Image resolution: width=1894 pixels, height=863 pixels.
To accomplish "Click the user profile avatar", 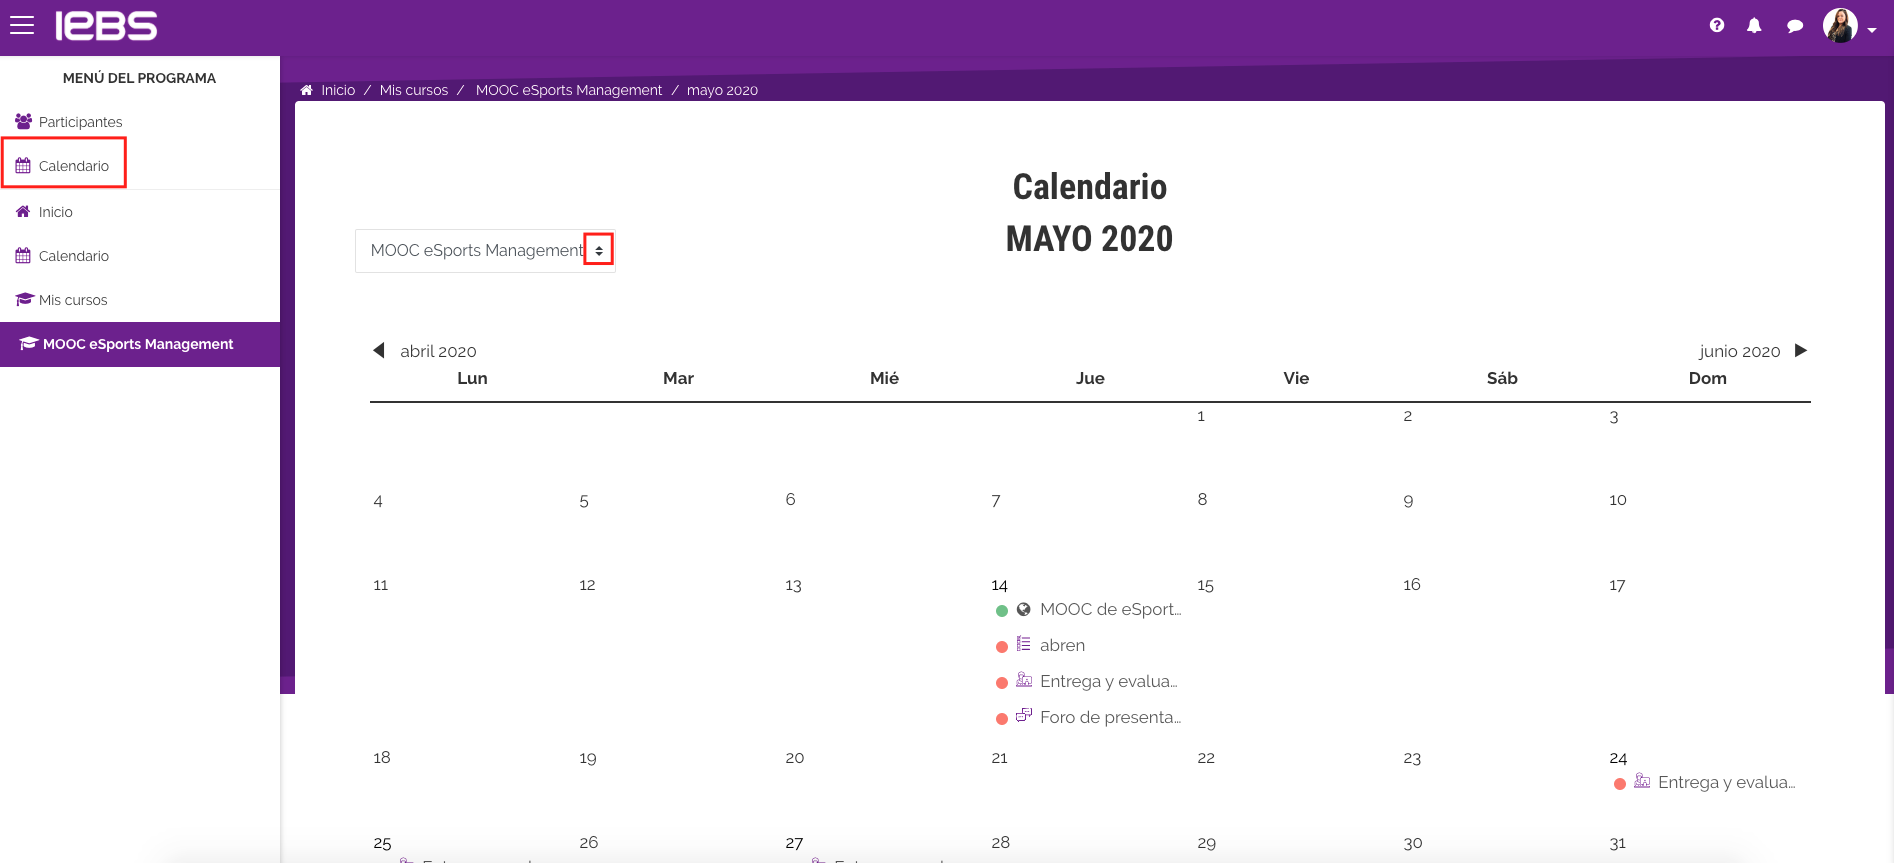I will pos(1840,25).
